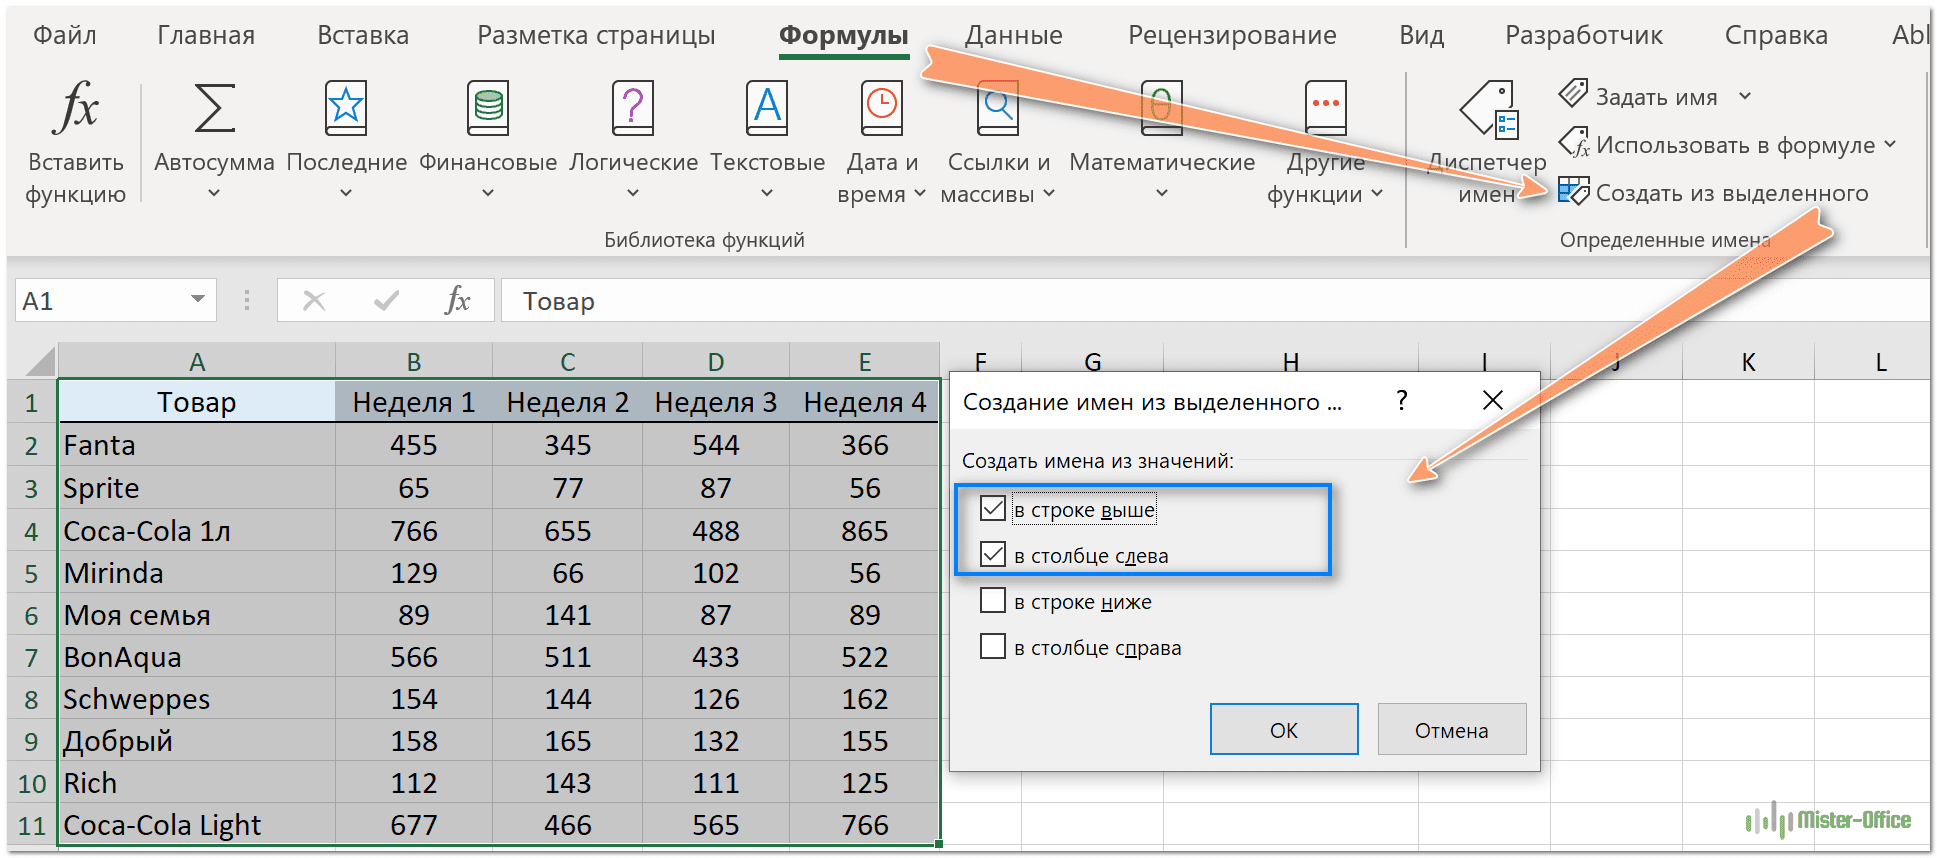Select the cell with value 865
Image resolution: width=1937 pixels, height=858 pixels.
865,531
